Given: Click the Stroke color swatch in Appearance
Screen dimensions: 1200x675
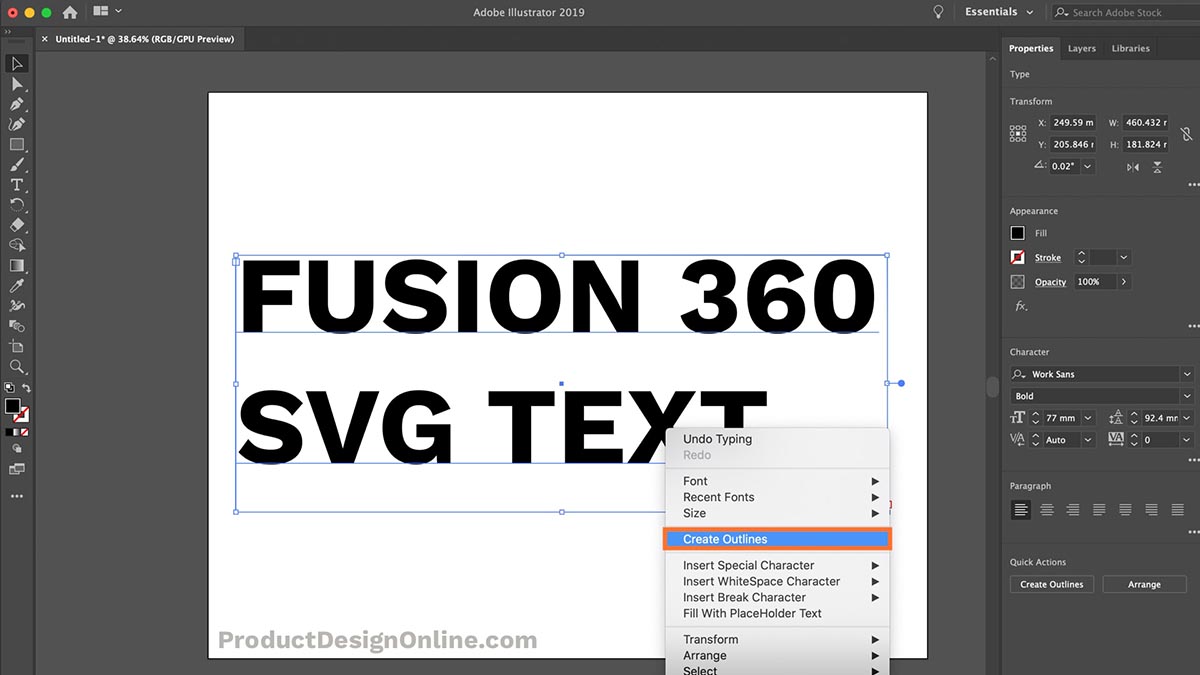Looking at the screenshot, I should [x=1018, y=257].
